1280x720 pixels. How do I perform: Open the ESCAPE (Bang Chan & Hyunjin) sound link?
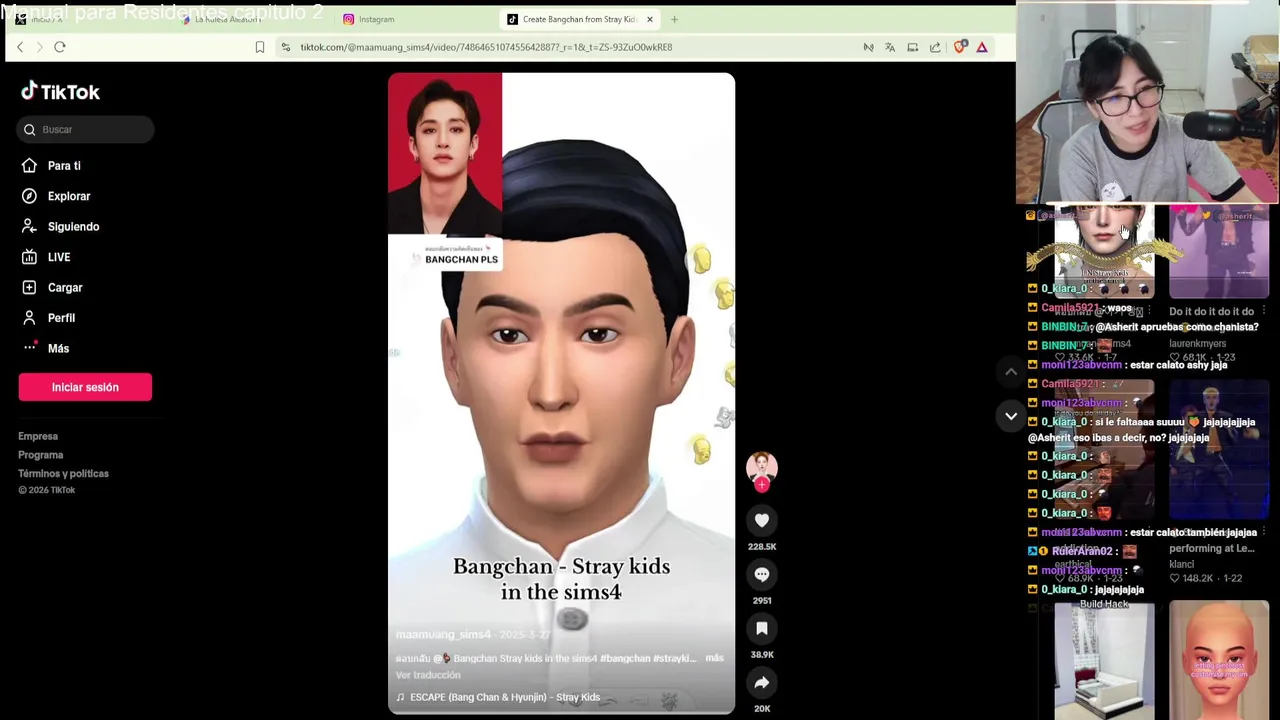(498, 697)
